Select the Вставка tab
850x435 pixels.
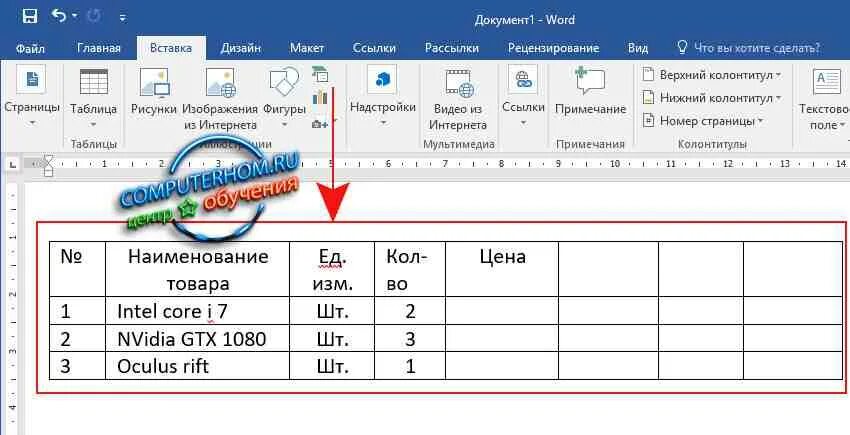[x=171, y=48]
